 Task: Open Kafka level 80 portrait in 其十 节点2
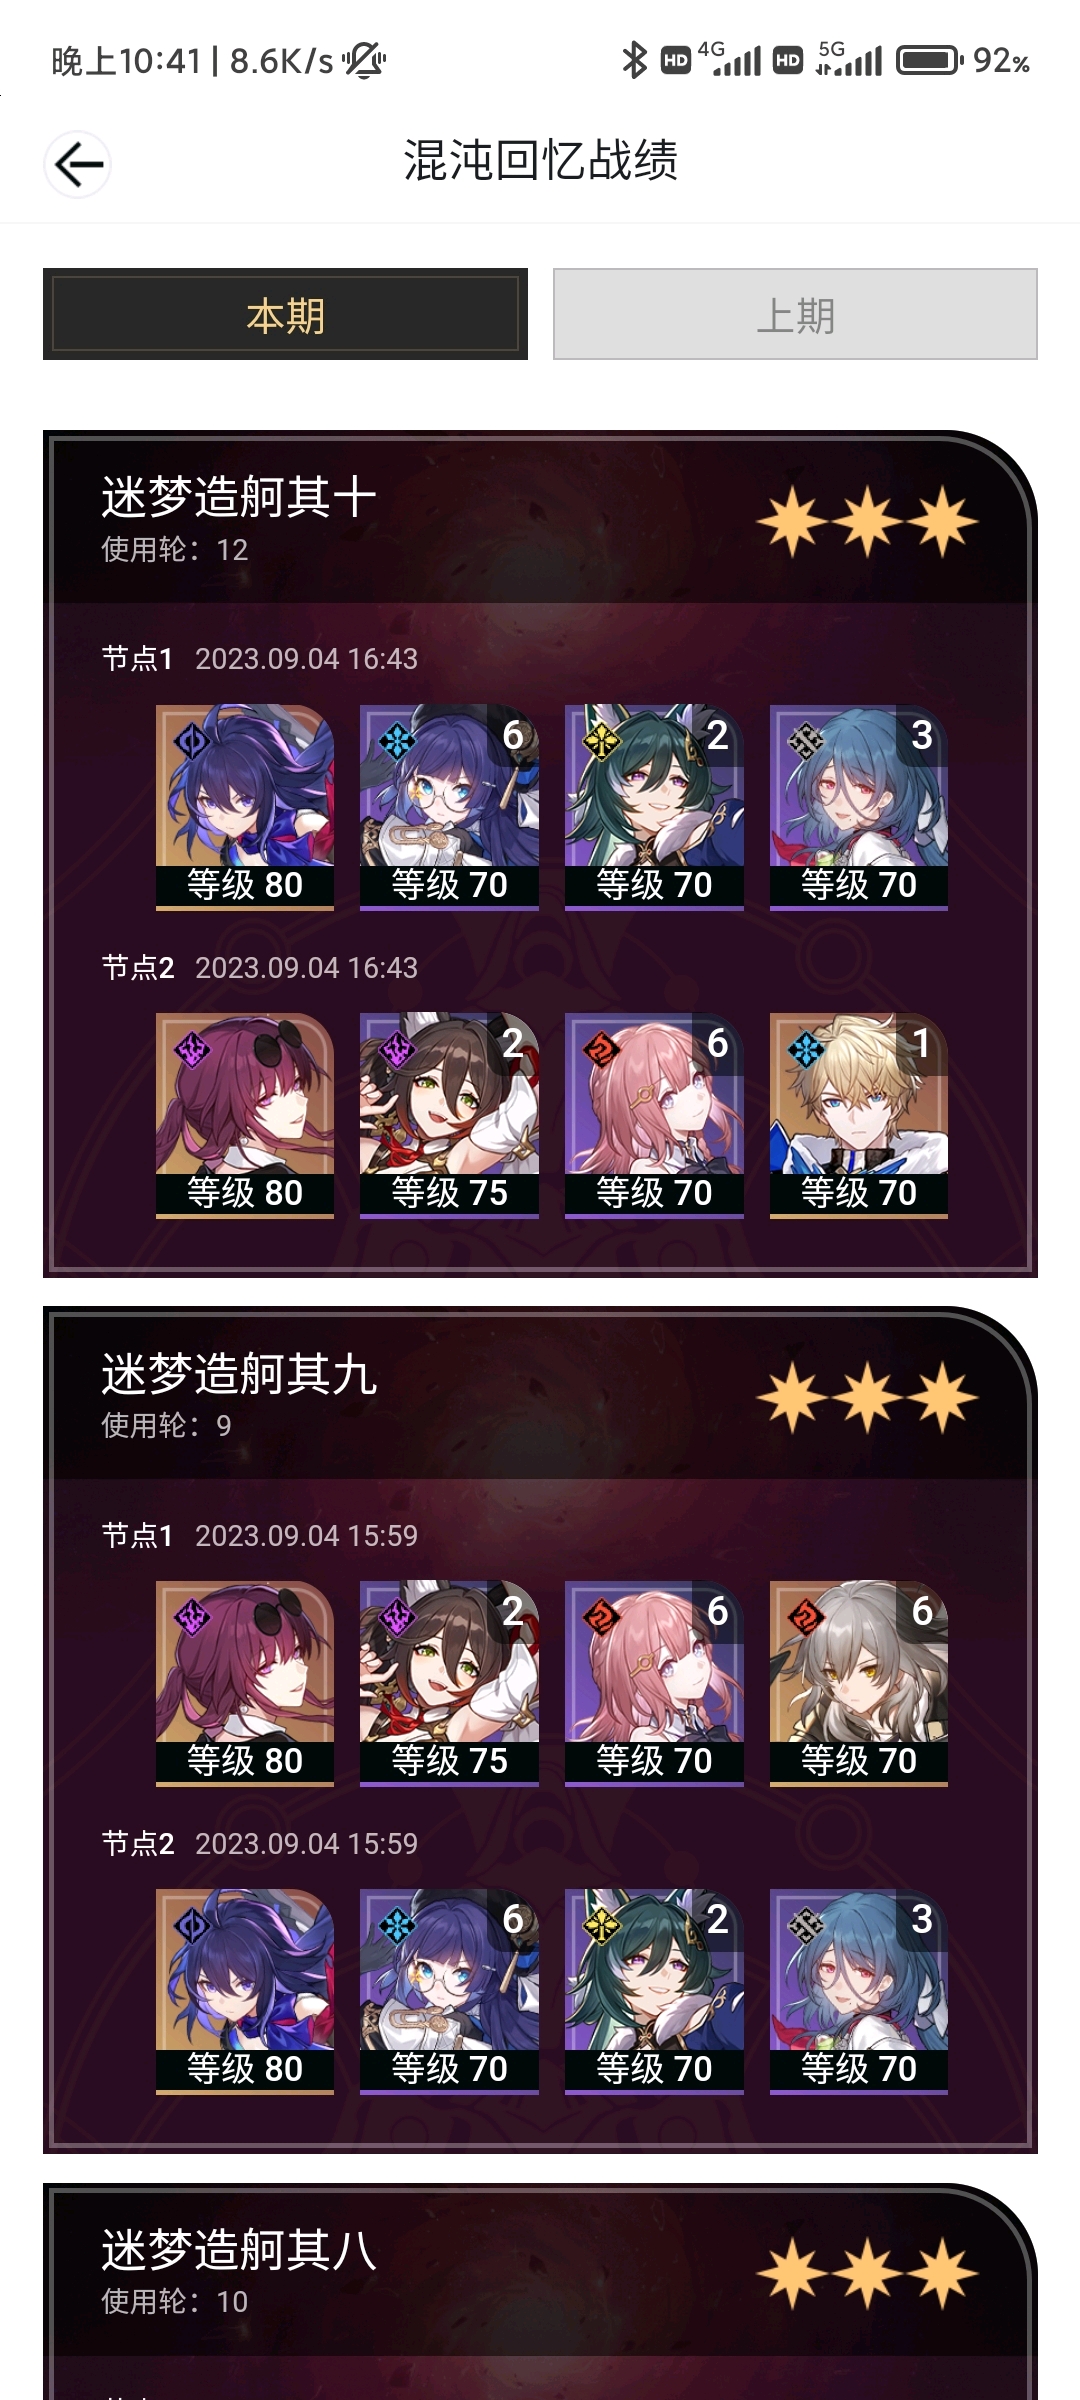[245, 1115]
